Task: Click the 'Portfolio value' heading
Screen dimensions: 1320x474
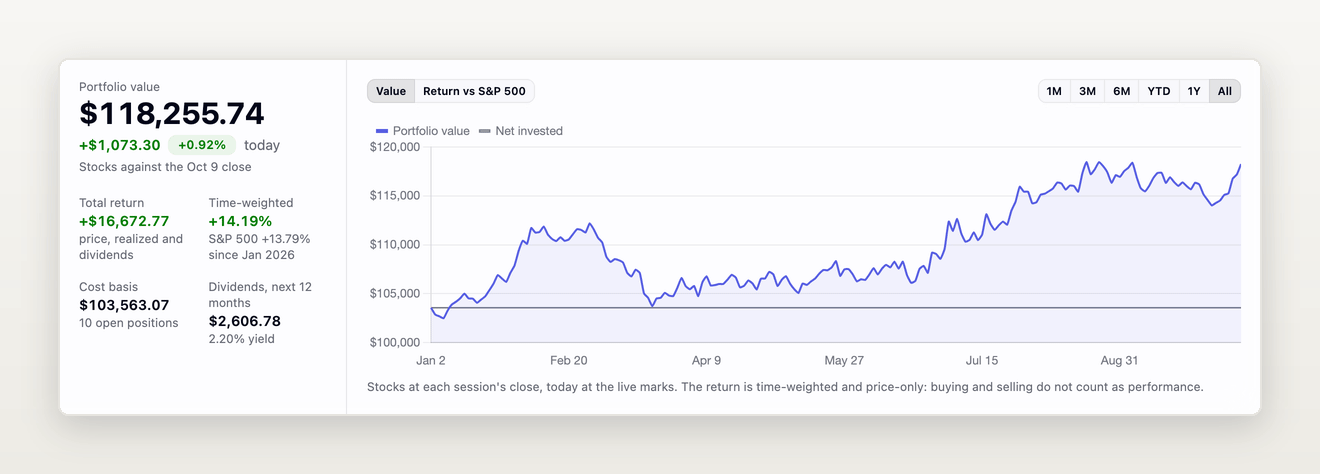Action: [x=119, y=87]
